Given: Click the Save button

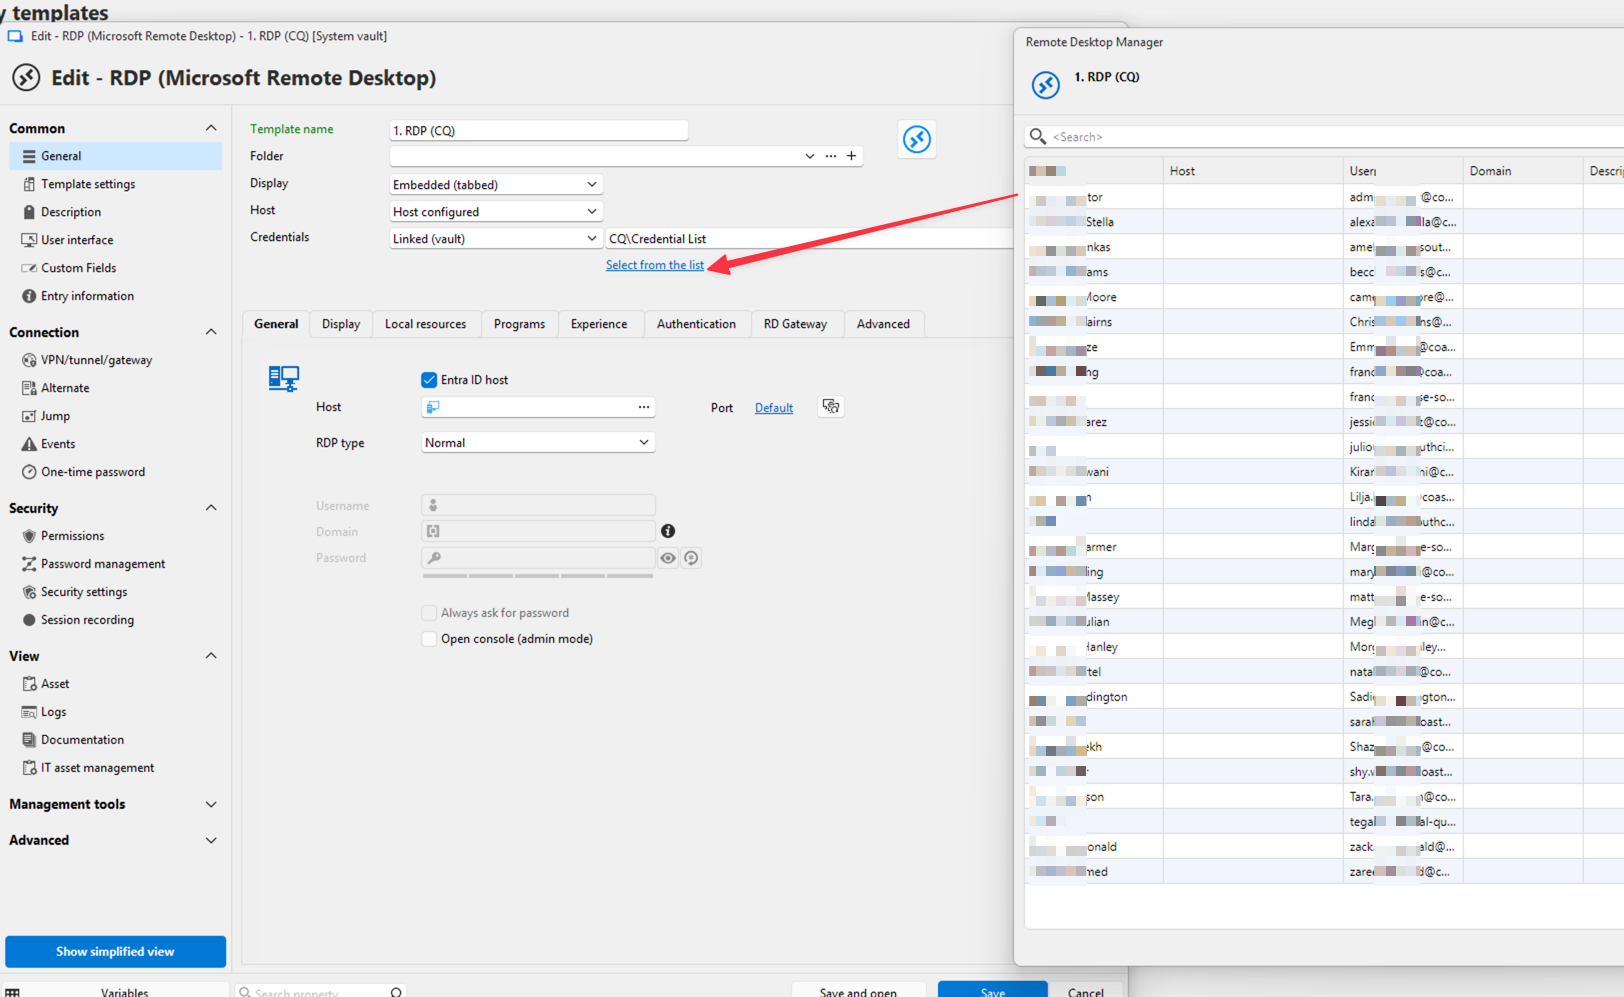Looking at the screenshot, I should click(x=993, y=990).
